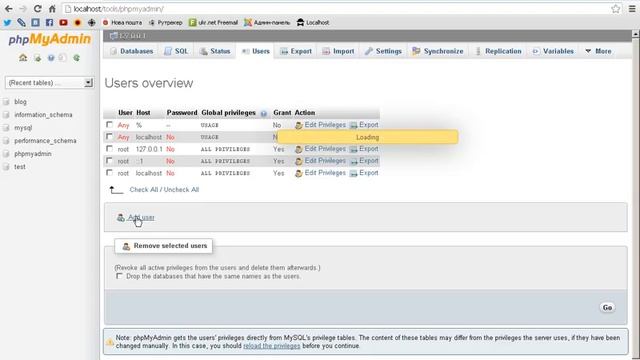Click Export link for Any % user
This screenshot has width=640, height=360.
tap(369, 125)
